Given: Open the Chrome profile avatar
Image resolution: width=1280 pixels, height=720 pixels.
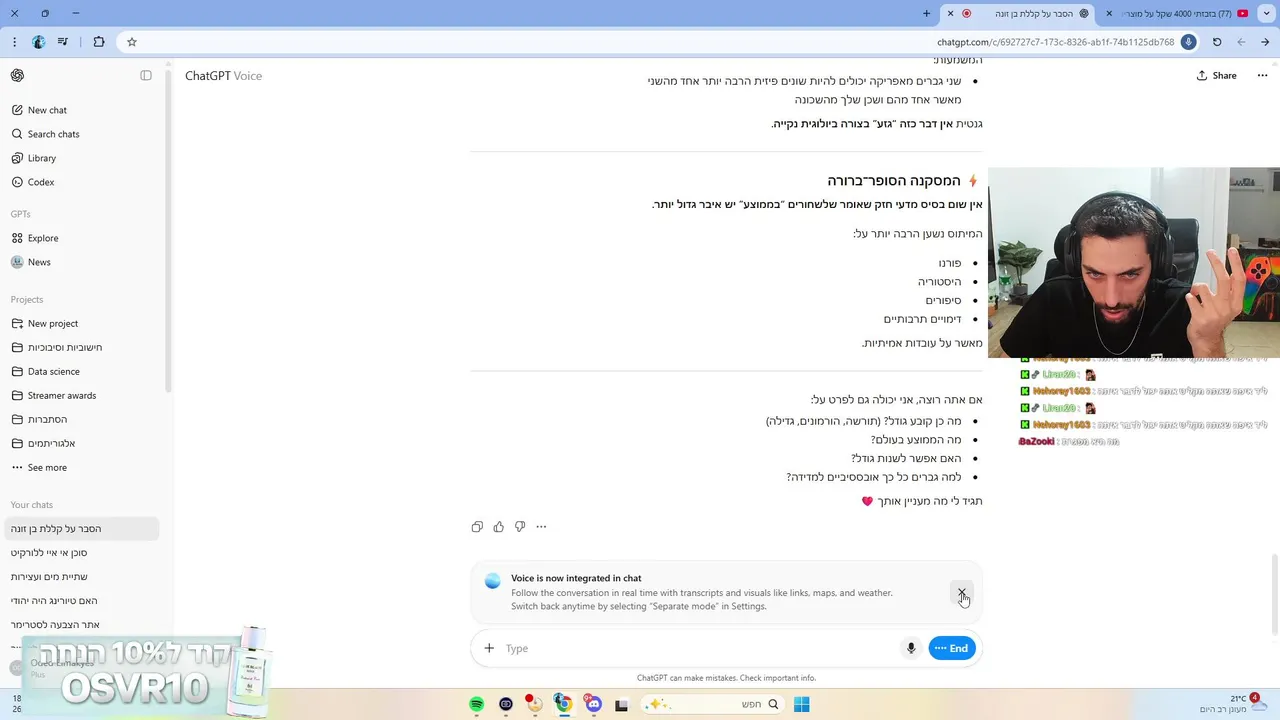Looking at the screenshot, I should tap(39, 42).
